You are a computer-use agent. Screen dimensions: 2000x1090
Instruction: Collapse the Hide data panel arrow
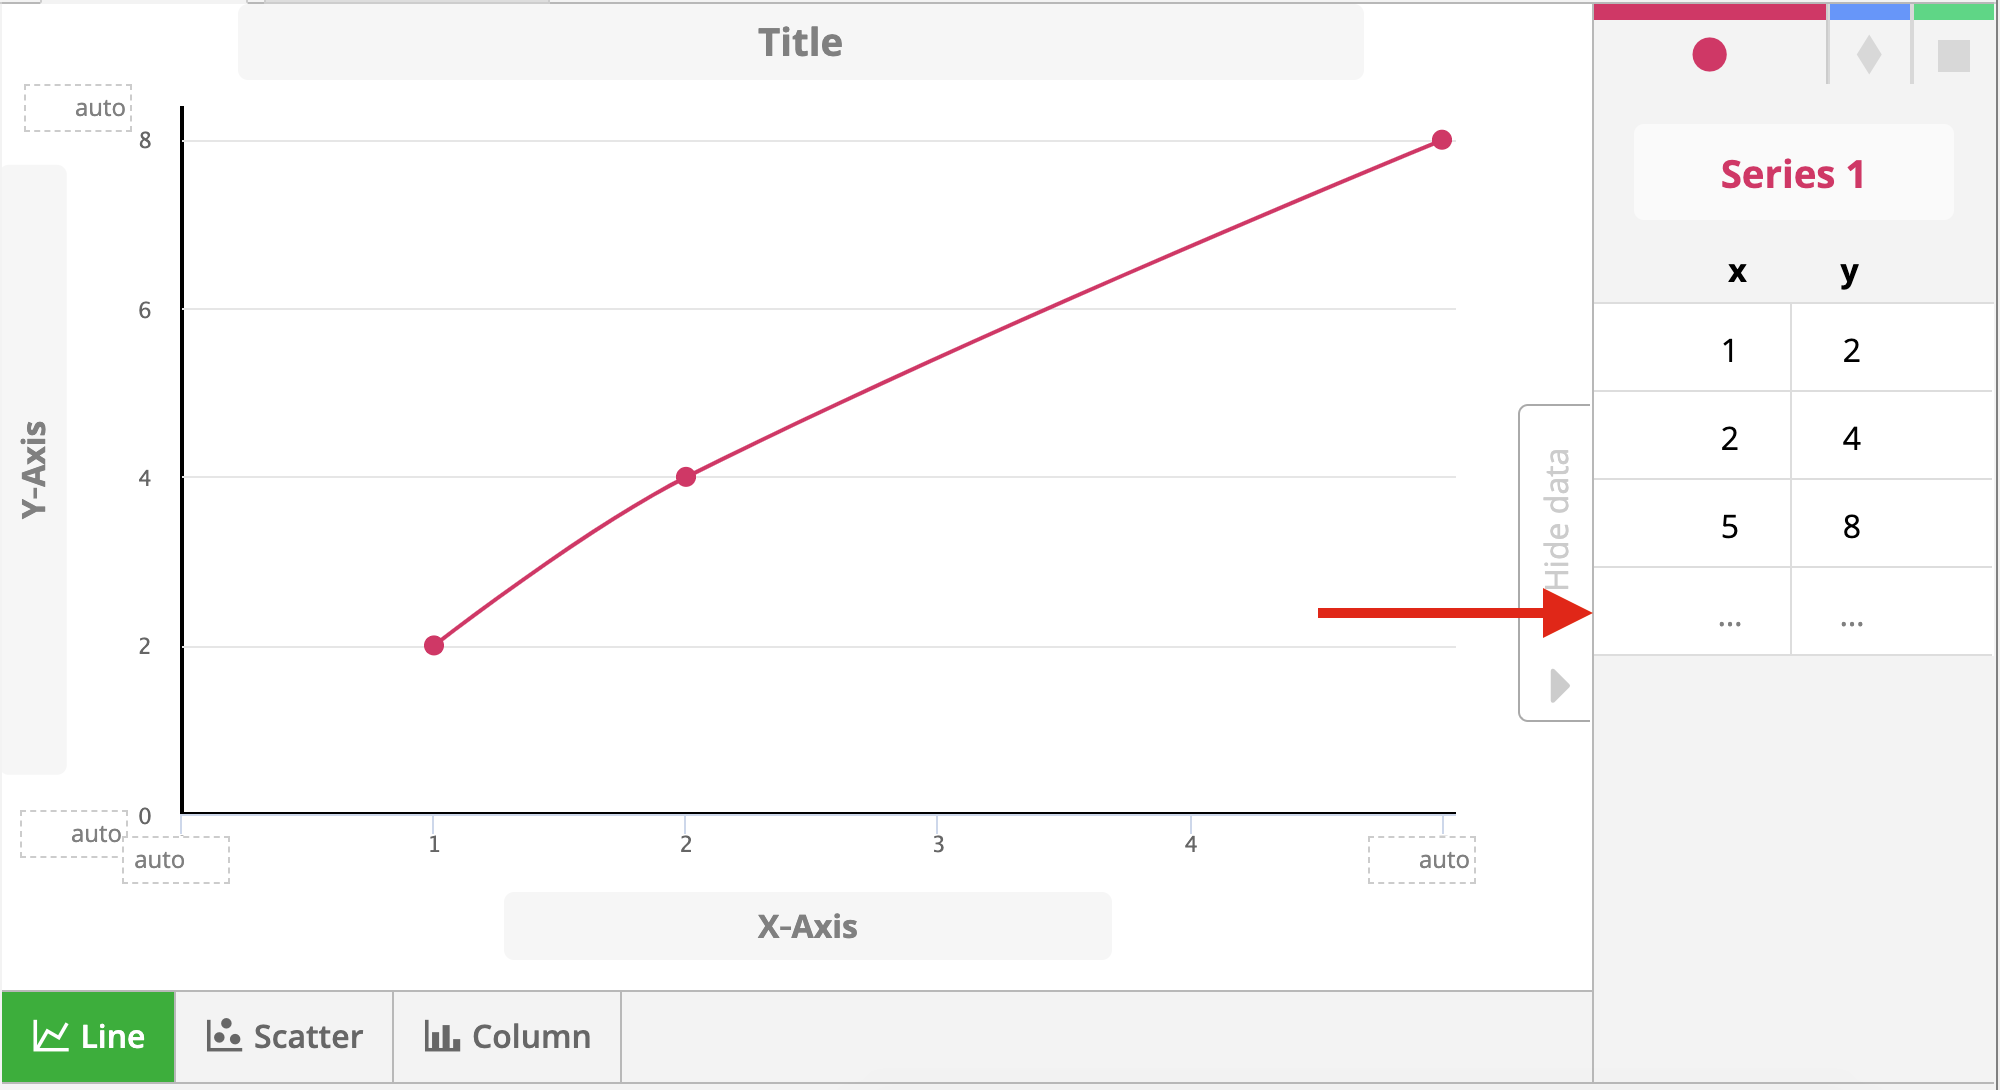[1560, 686]
